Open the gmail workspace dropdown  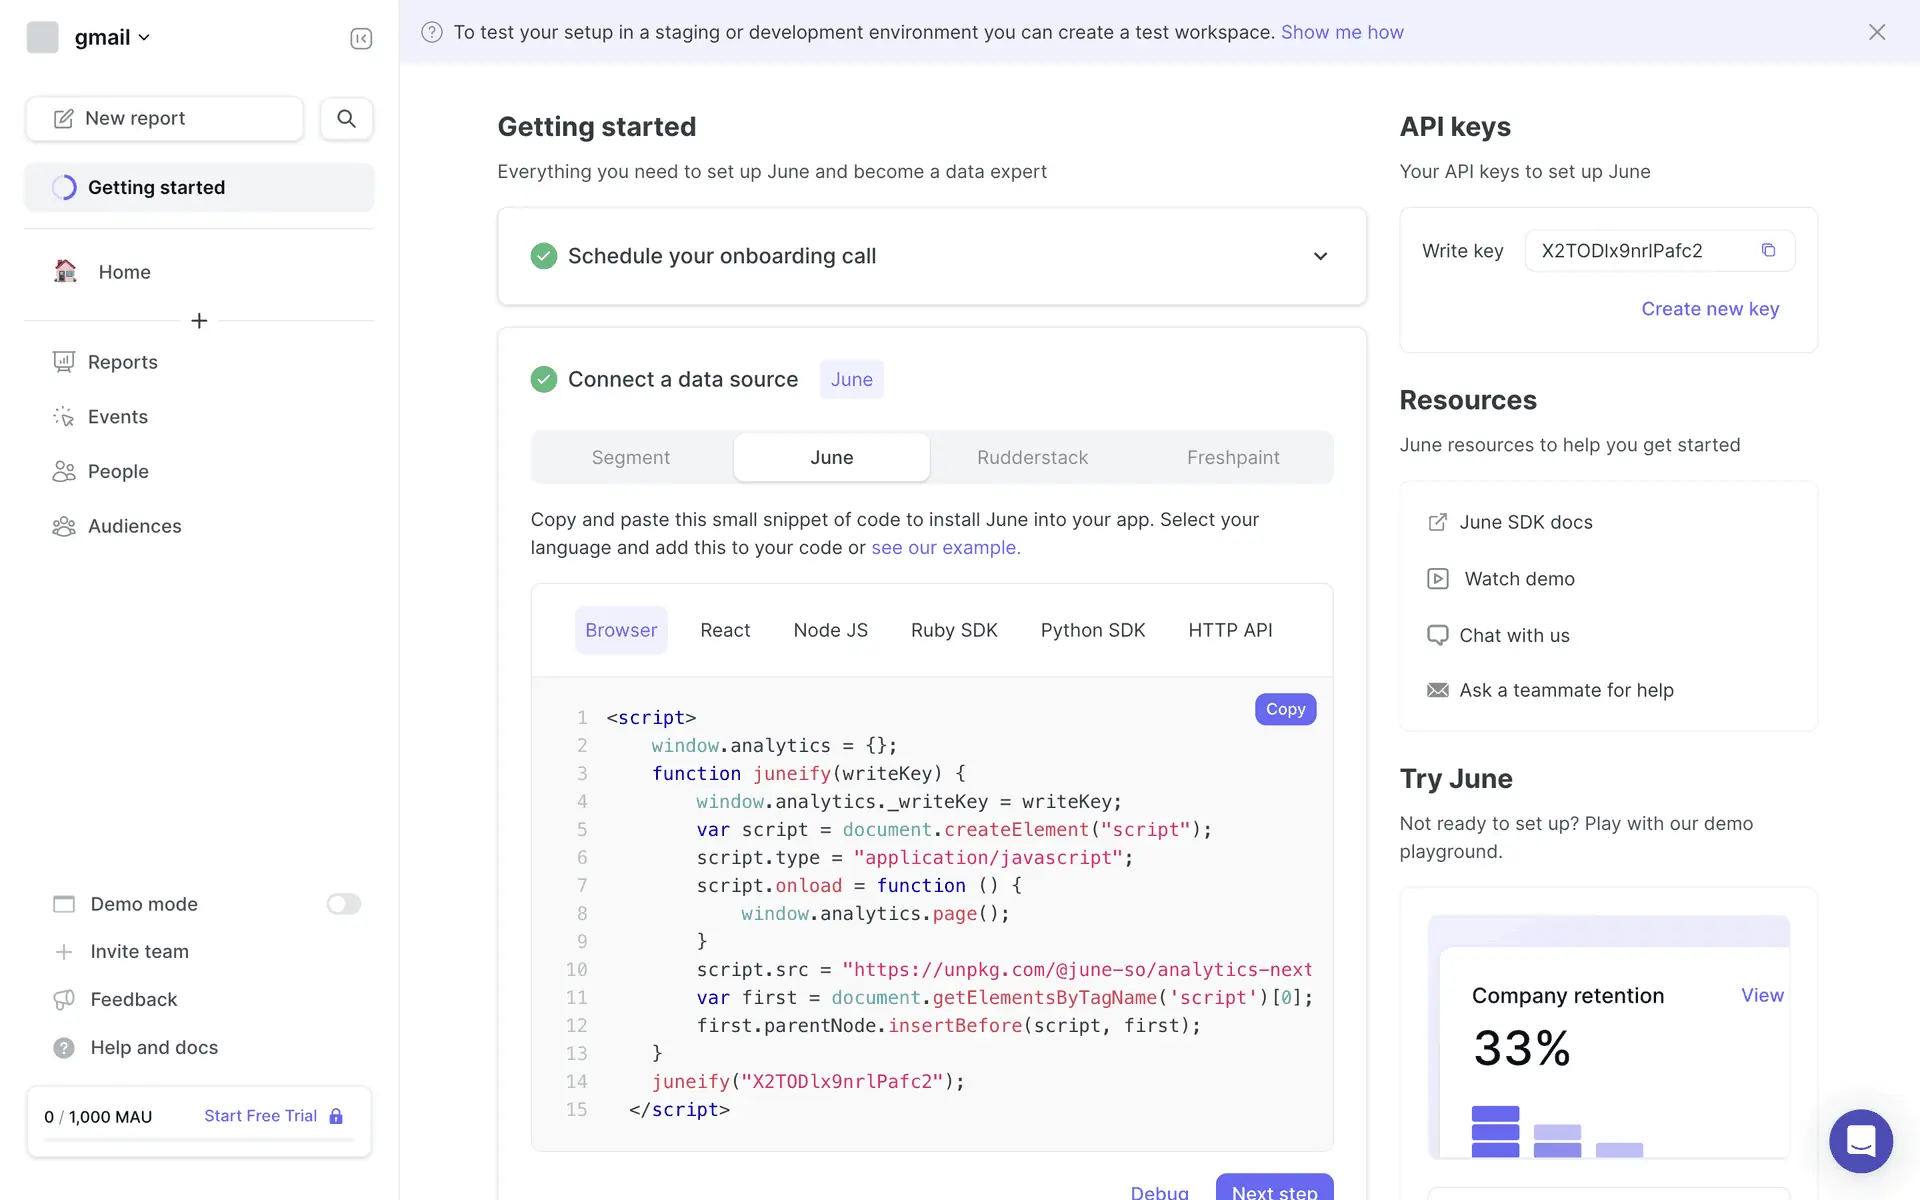click(x=112, y=38)
